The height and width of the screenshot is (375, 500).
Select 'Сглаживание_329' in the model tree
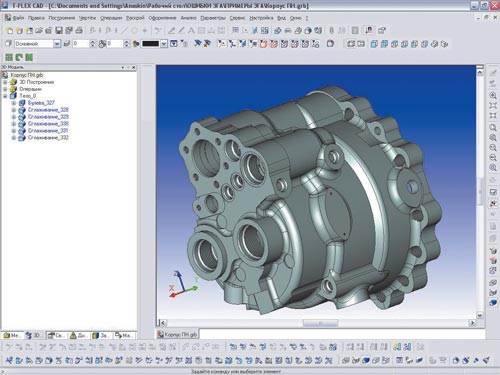[x=48, y=117]
